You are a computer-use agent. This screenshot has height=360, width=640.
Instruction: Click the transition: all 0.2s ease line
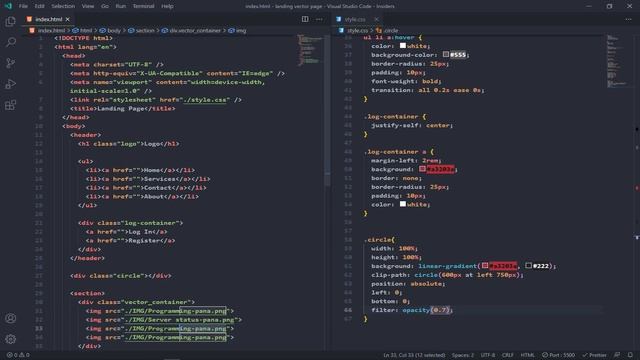[428, 90]
